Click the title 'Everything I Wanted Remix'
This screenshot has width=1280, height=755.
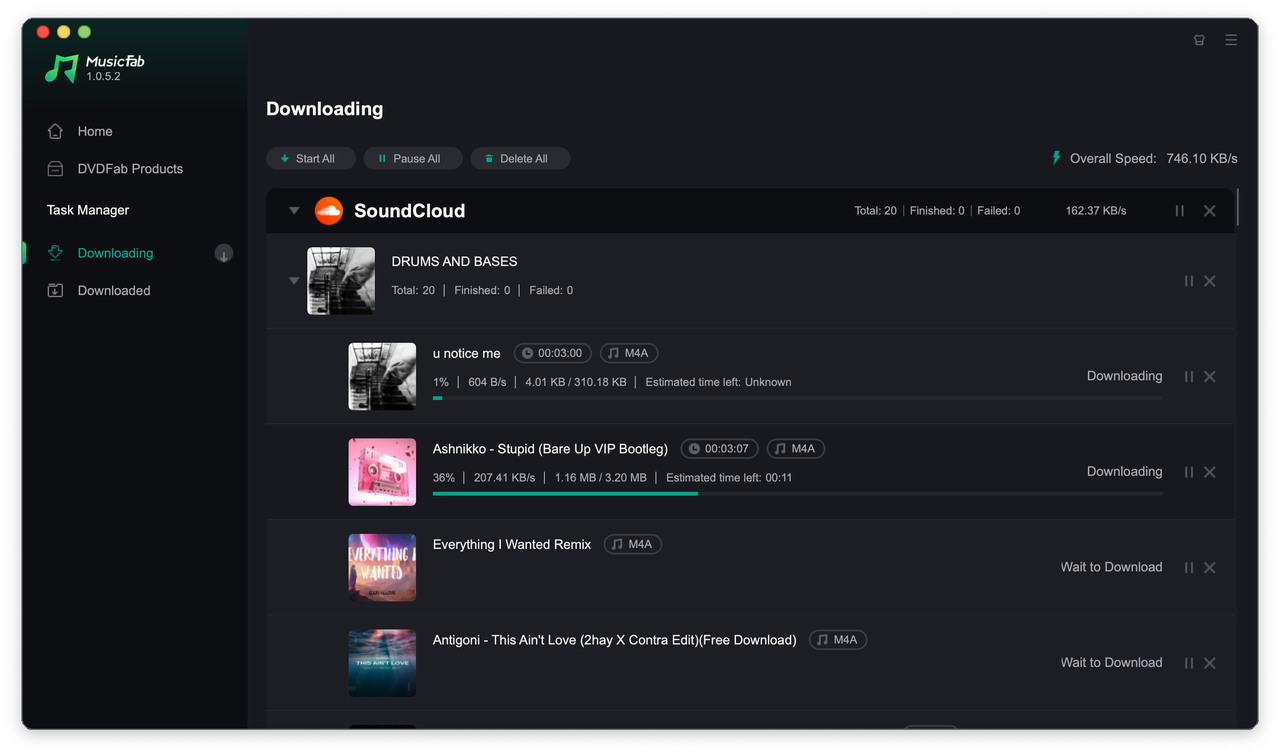[512, 544]
